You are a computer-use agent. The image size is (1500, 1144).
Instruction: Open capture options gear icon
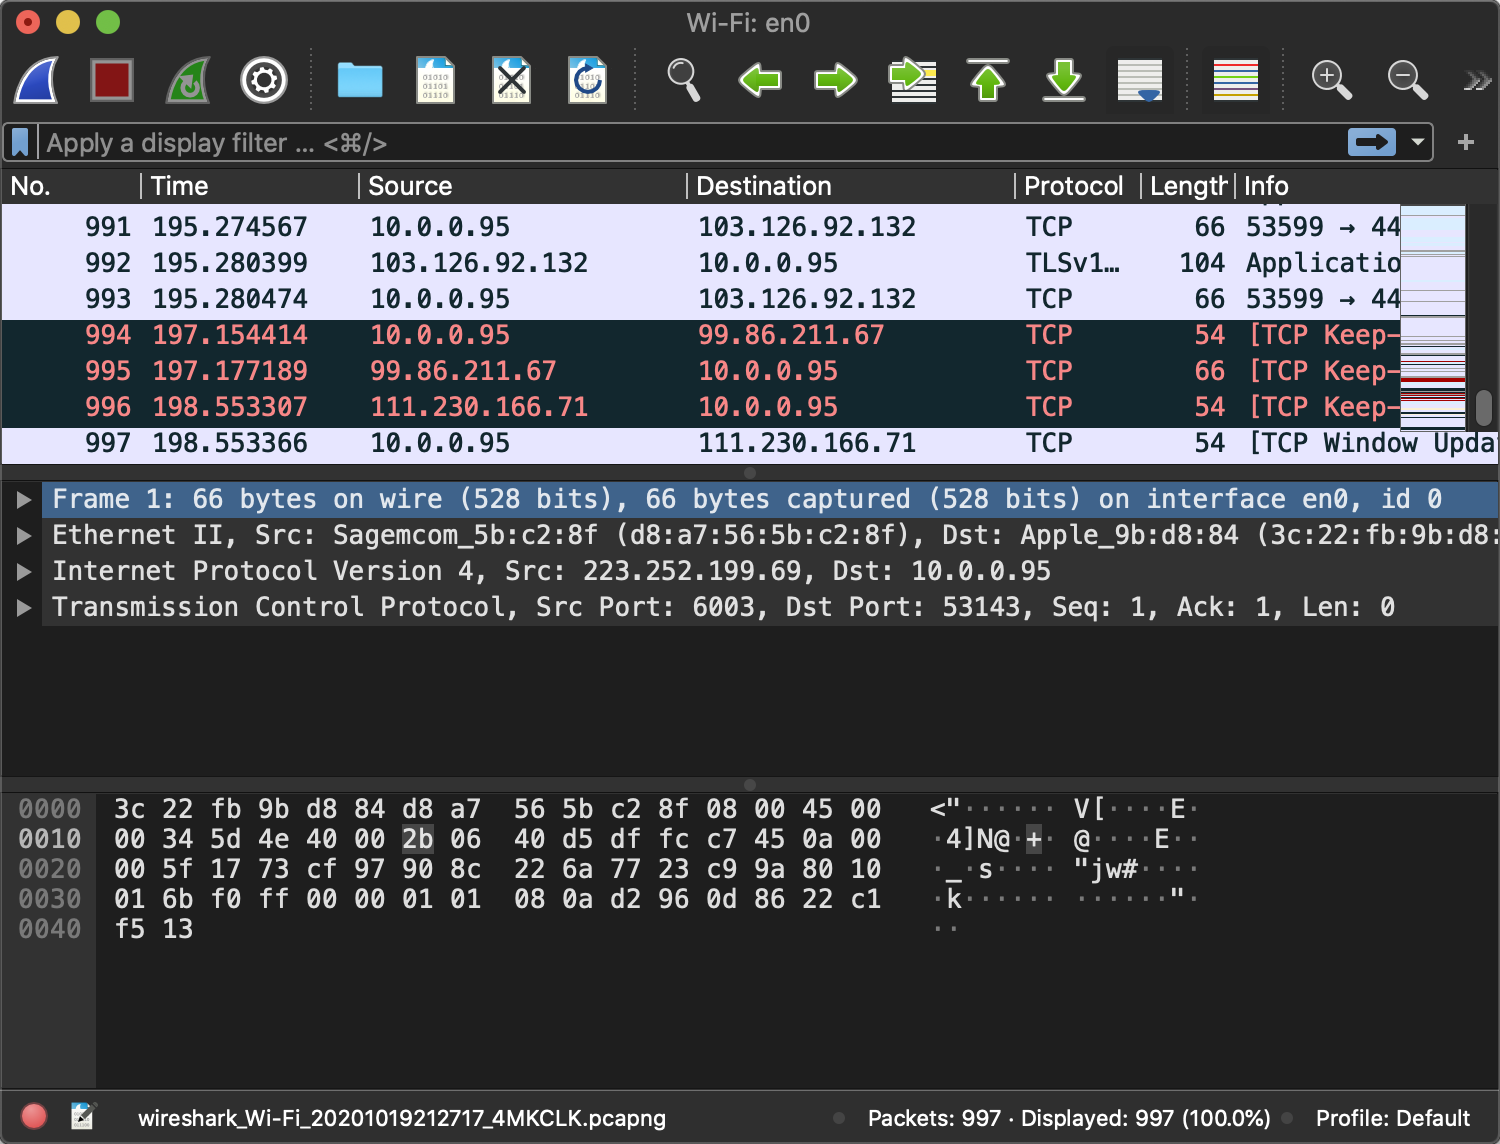pyautogui.click(x=264, y=80)
